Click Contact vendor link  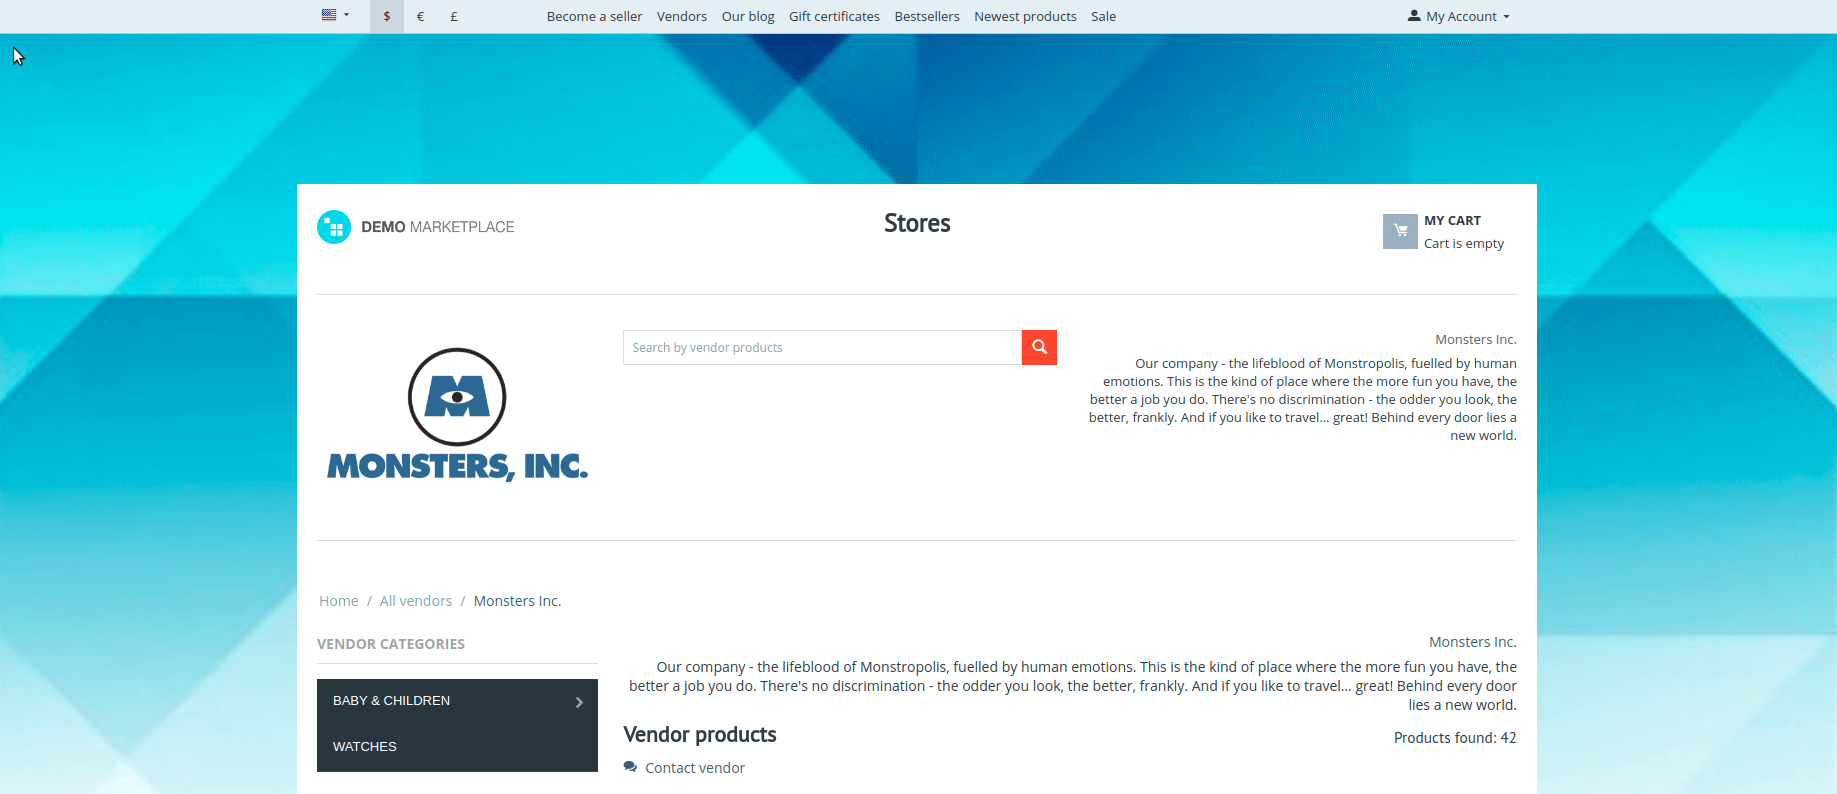(x=695, y=768)
